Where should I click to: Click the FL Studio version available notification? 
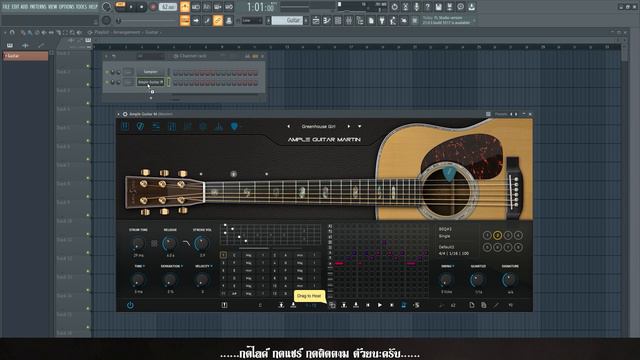click(x=446, y=20)
